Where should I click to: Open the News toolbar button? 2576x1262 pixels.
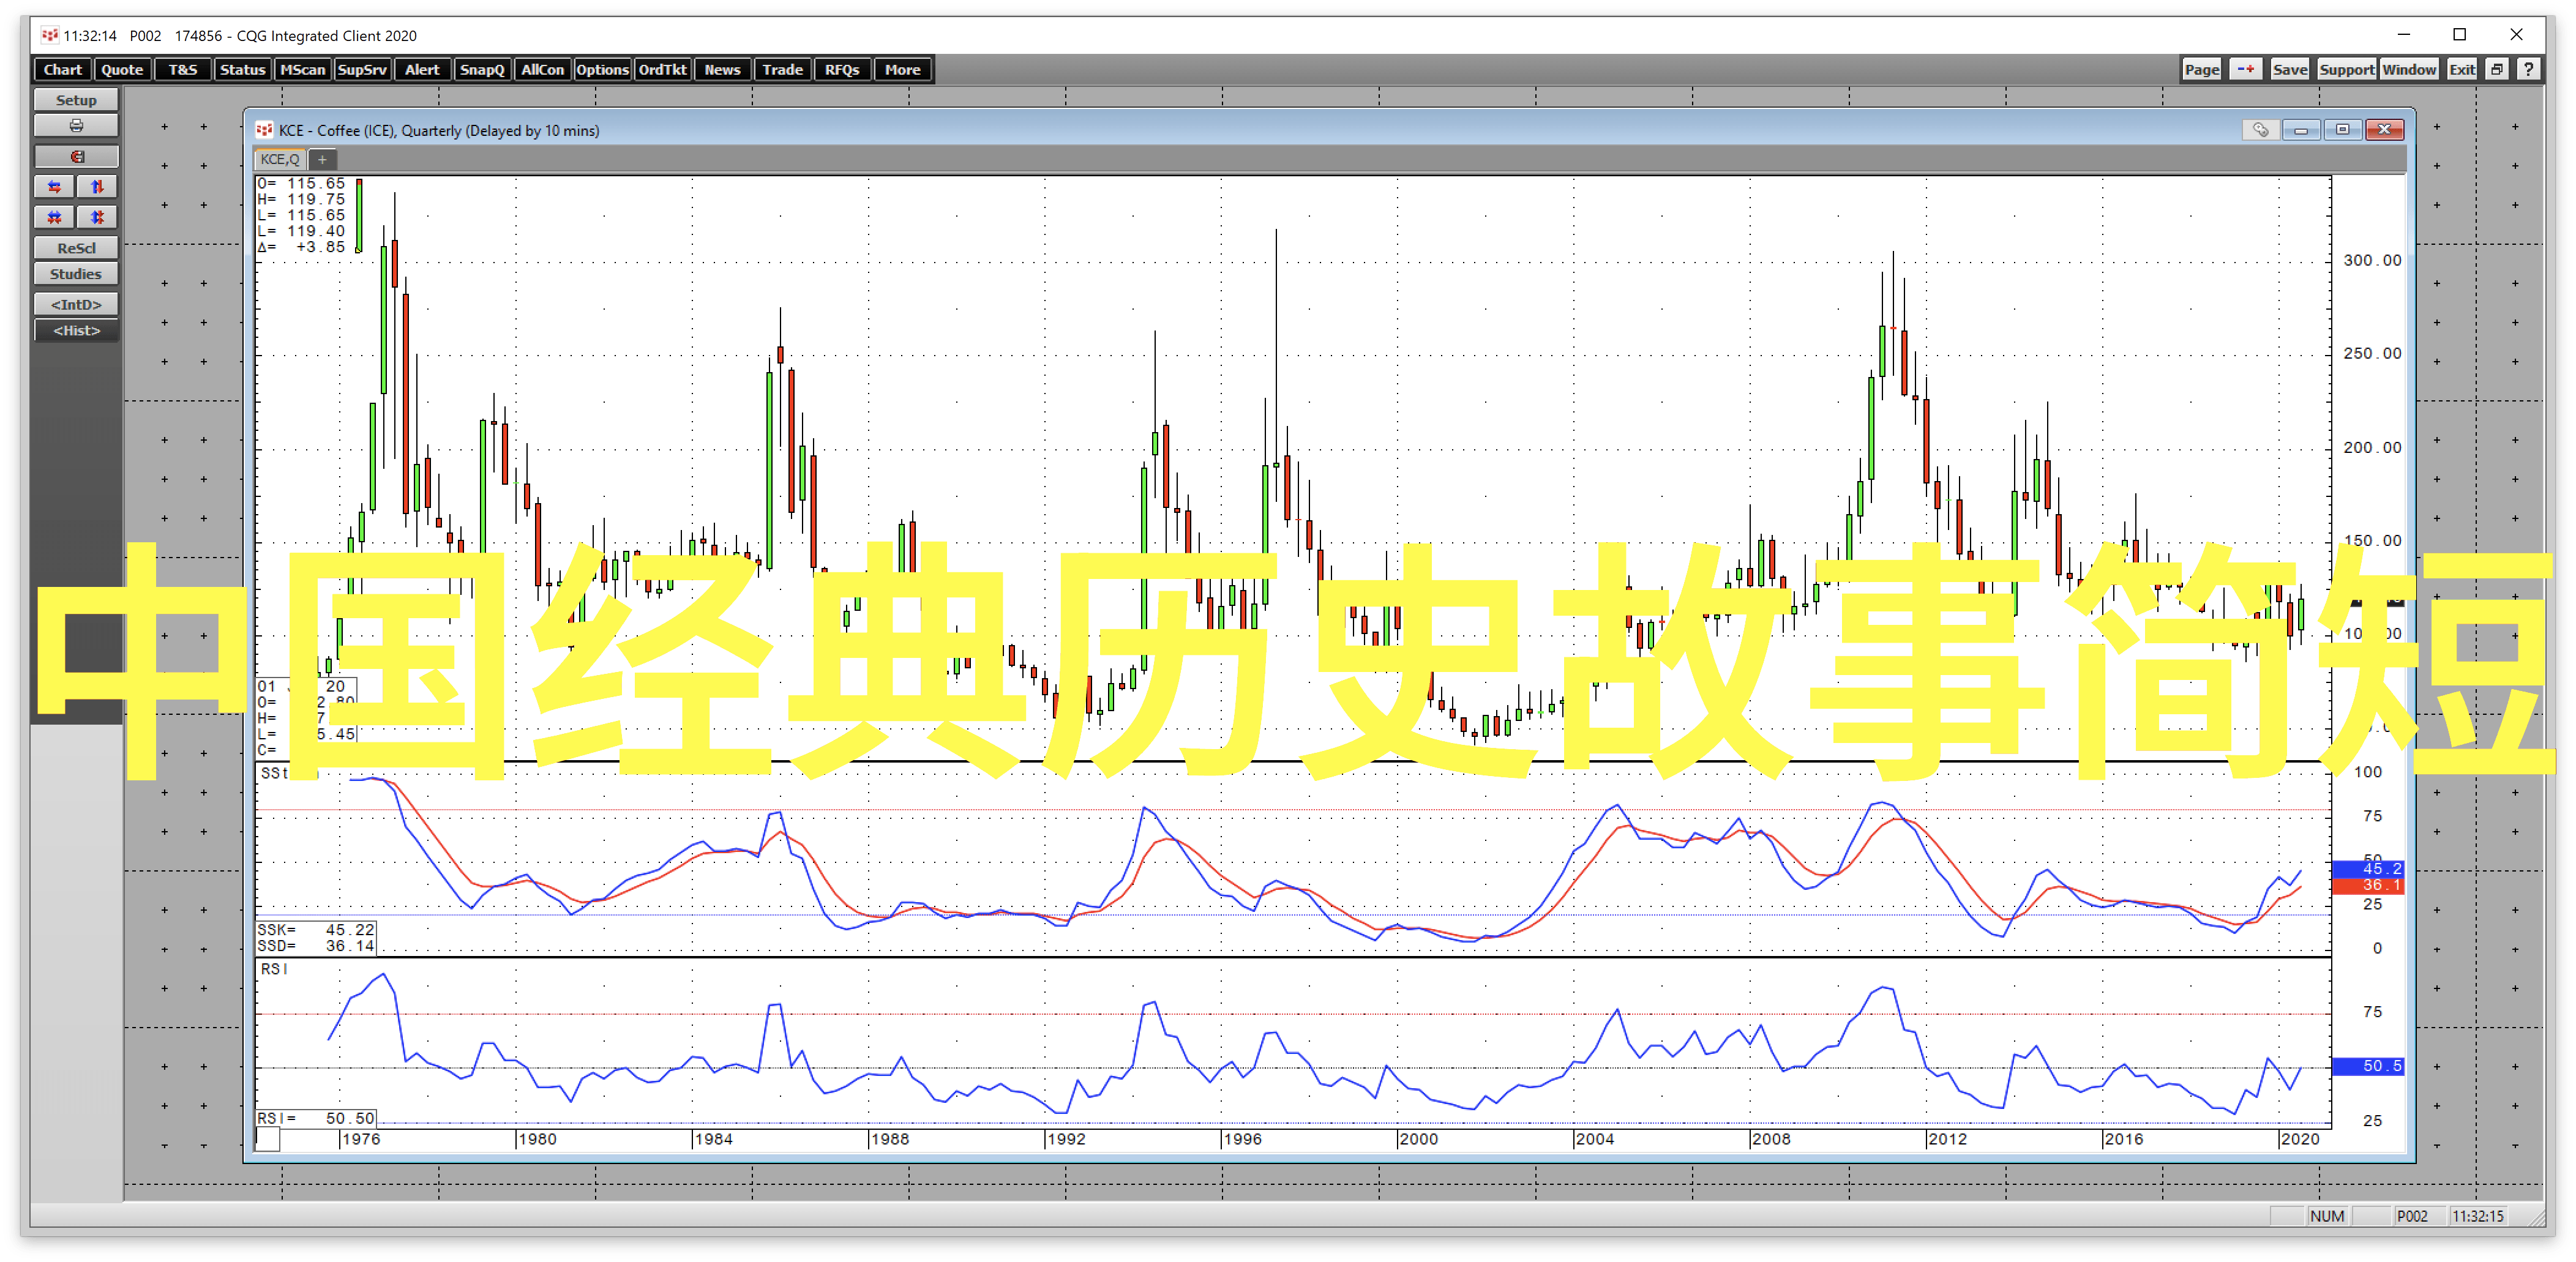coord(722,70)
